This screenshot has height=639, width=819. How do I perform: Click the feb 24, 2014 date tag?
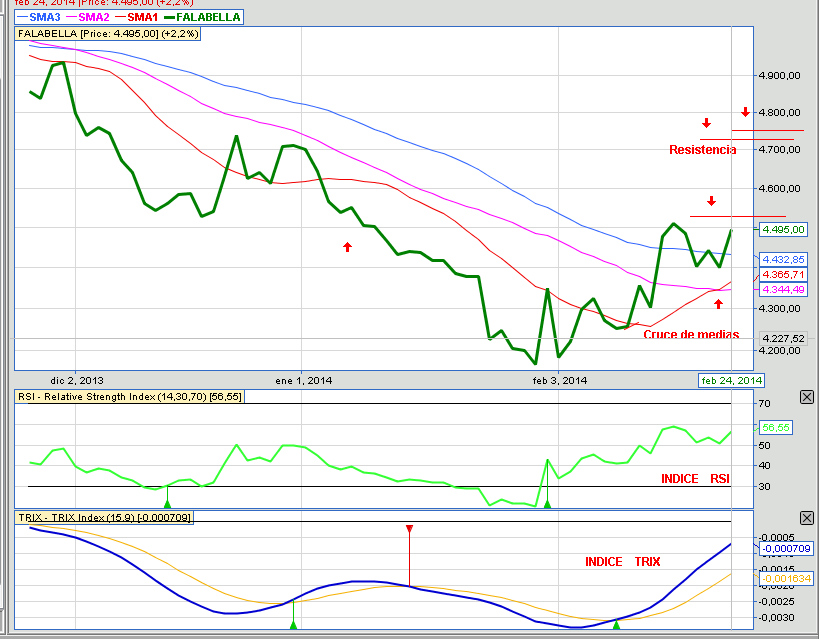tap(731, 380)
